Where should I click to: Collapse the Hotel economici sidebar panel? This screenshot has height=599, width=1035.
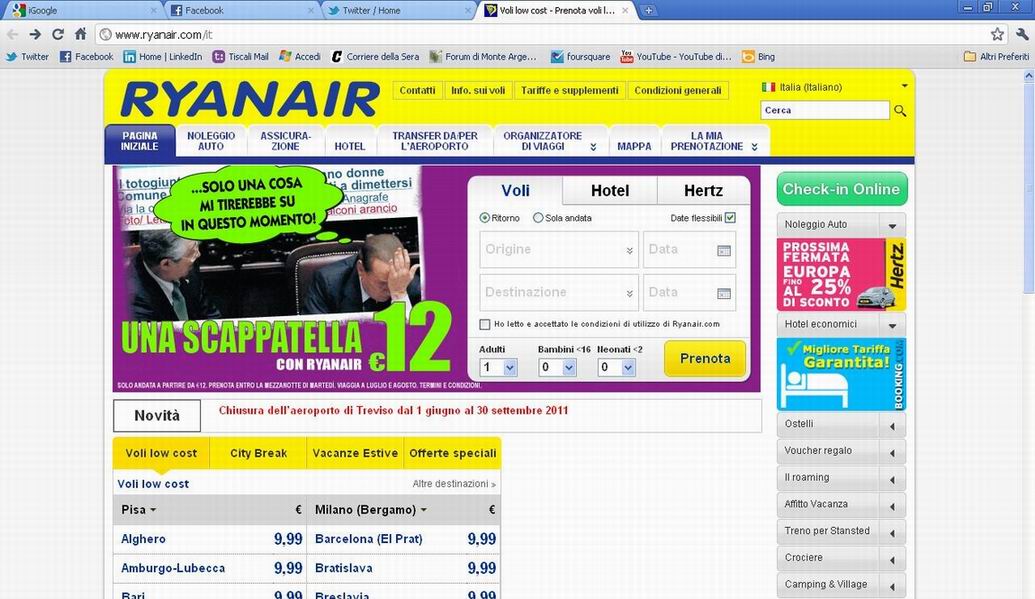[892, 325]
